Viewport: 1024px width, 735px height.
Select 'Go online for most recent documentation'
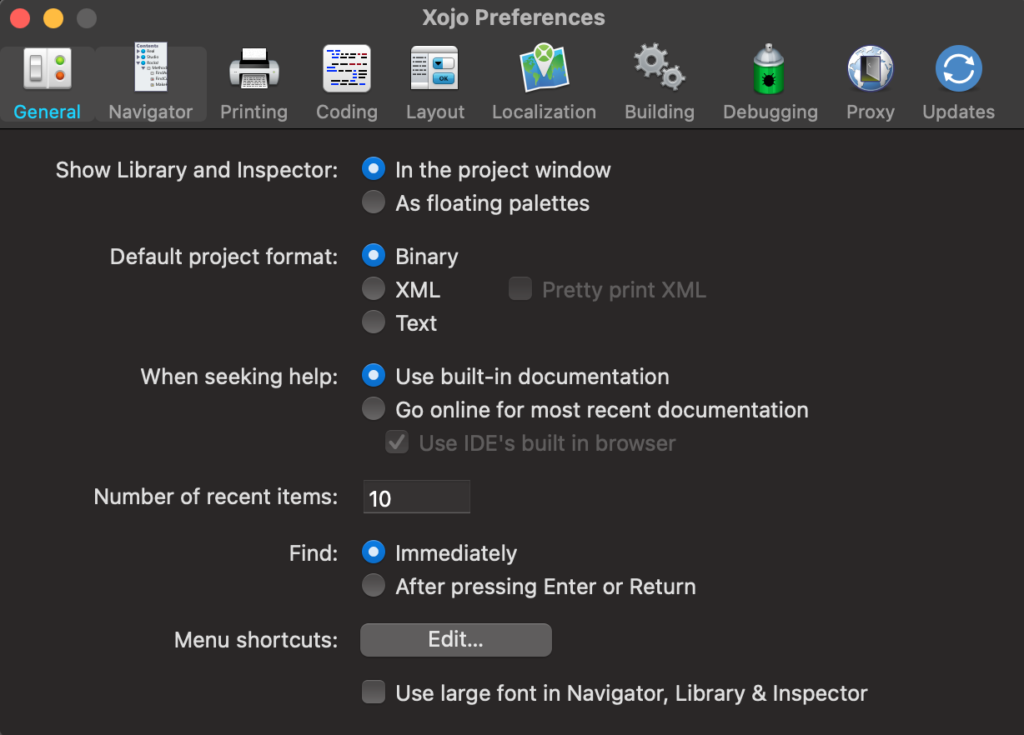click(x=374, y=409)
